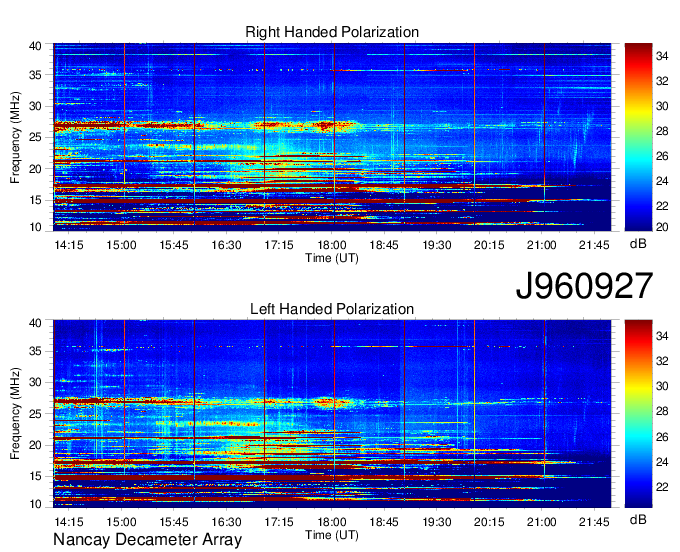Click the 40 MHz tick label on the top plot
The image size is (680, 552).
pos(35,46)
